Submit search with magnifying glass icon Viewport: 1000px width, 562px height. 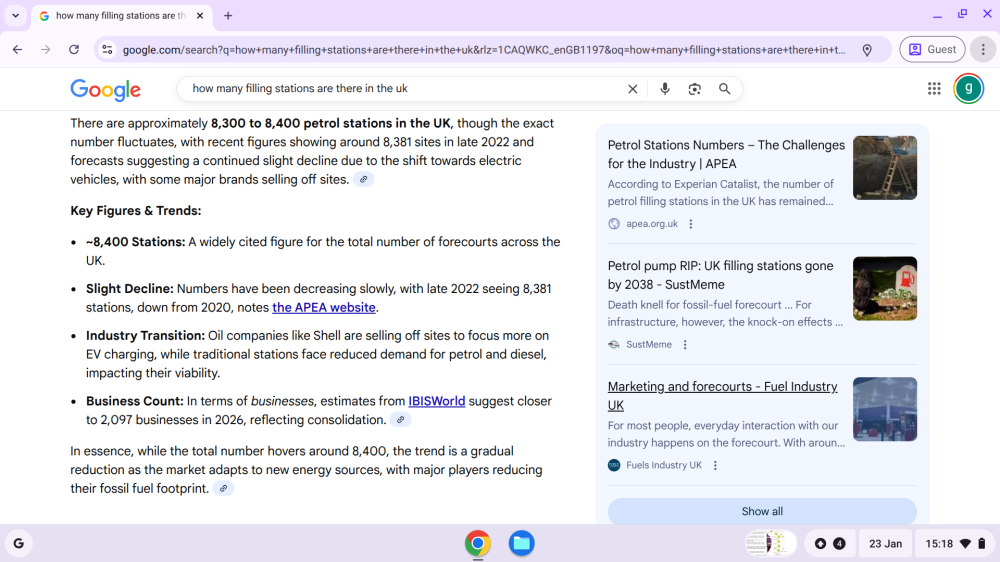point(724,89)
